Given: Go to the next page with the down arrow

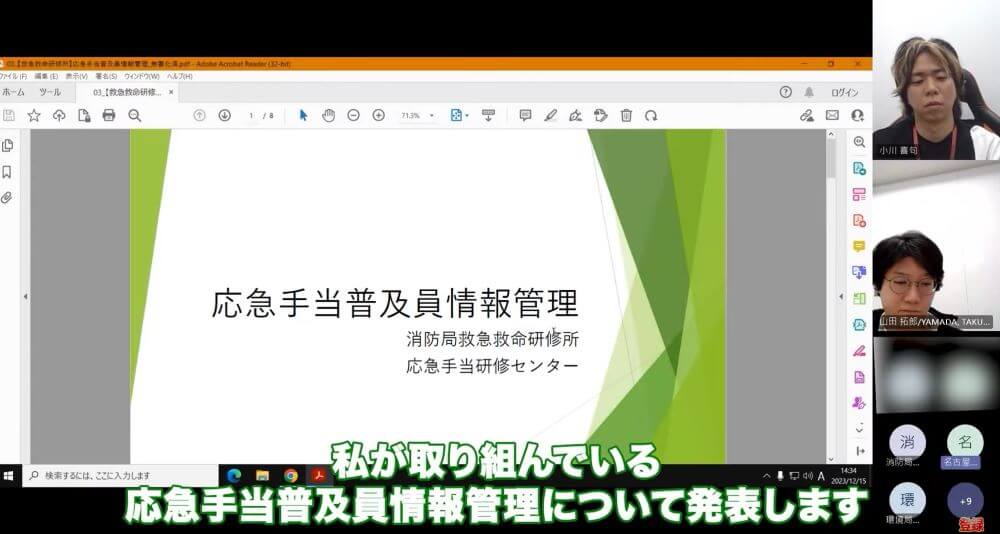Looking at the screenshot, I should coord(224,115).
